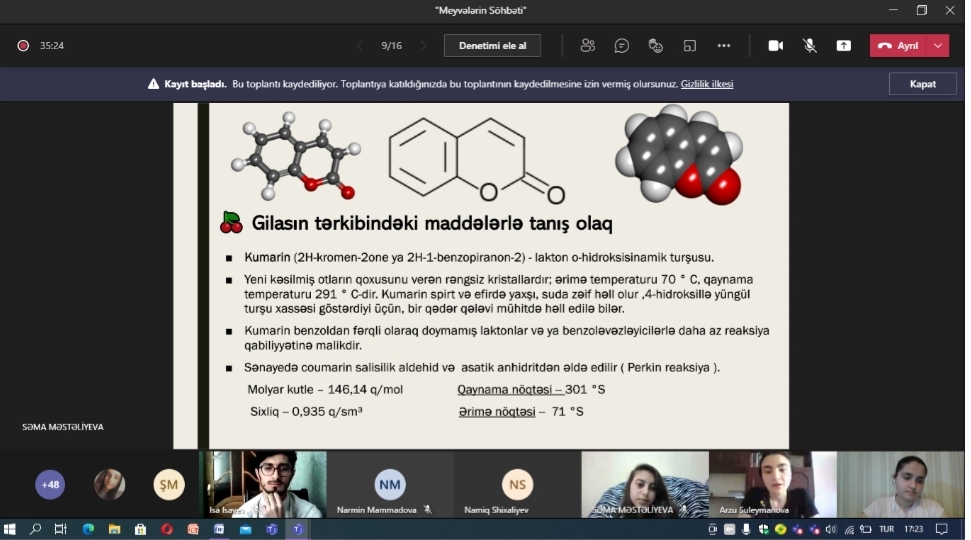Leave the meeting with Ayrıl button
Image resolution: width=971 pixels, height=540 pixels.
pos(898,46)
